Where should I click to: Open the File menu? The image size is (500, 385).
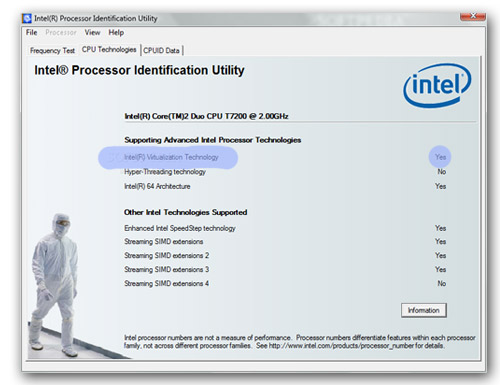[x=31, y=32]
